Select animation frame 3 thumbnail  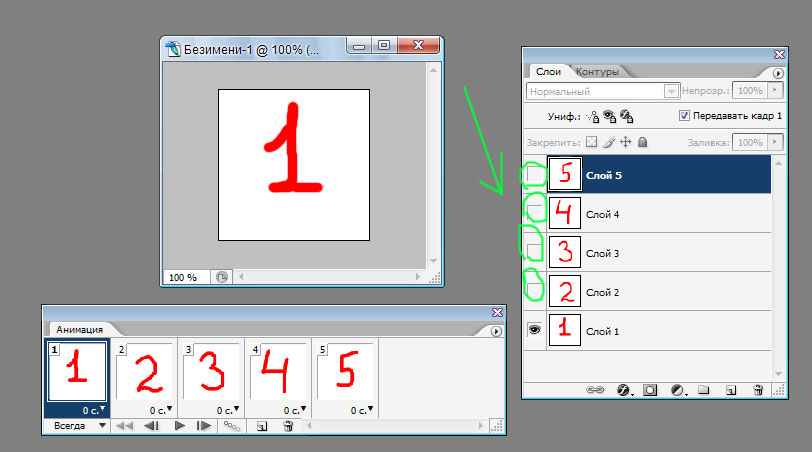click(211, 371)
